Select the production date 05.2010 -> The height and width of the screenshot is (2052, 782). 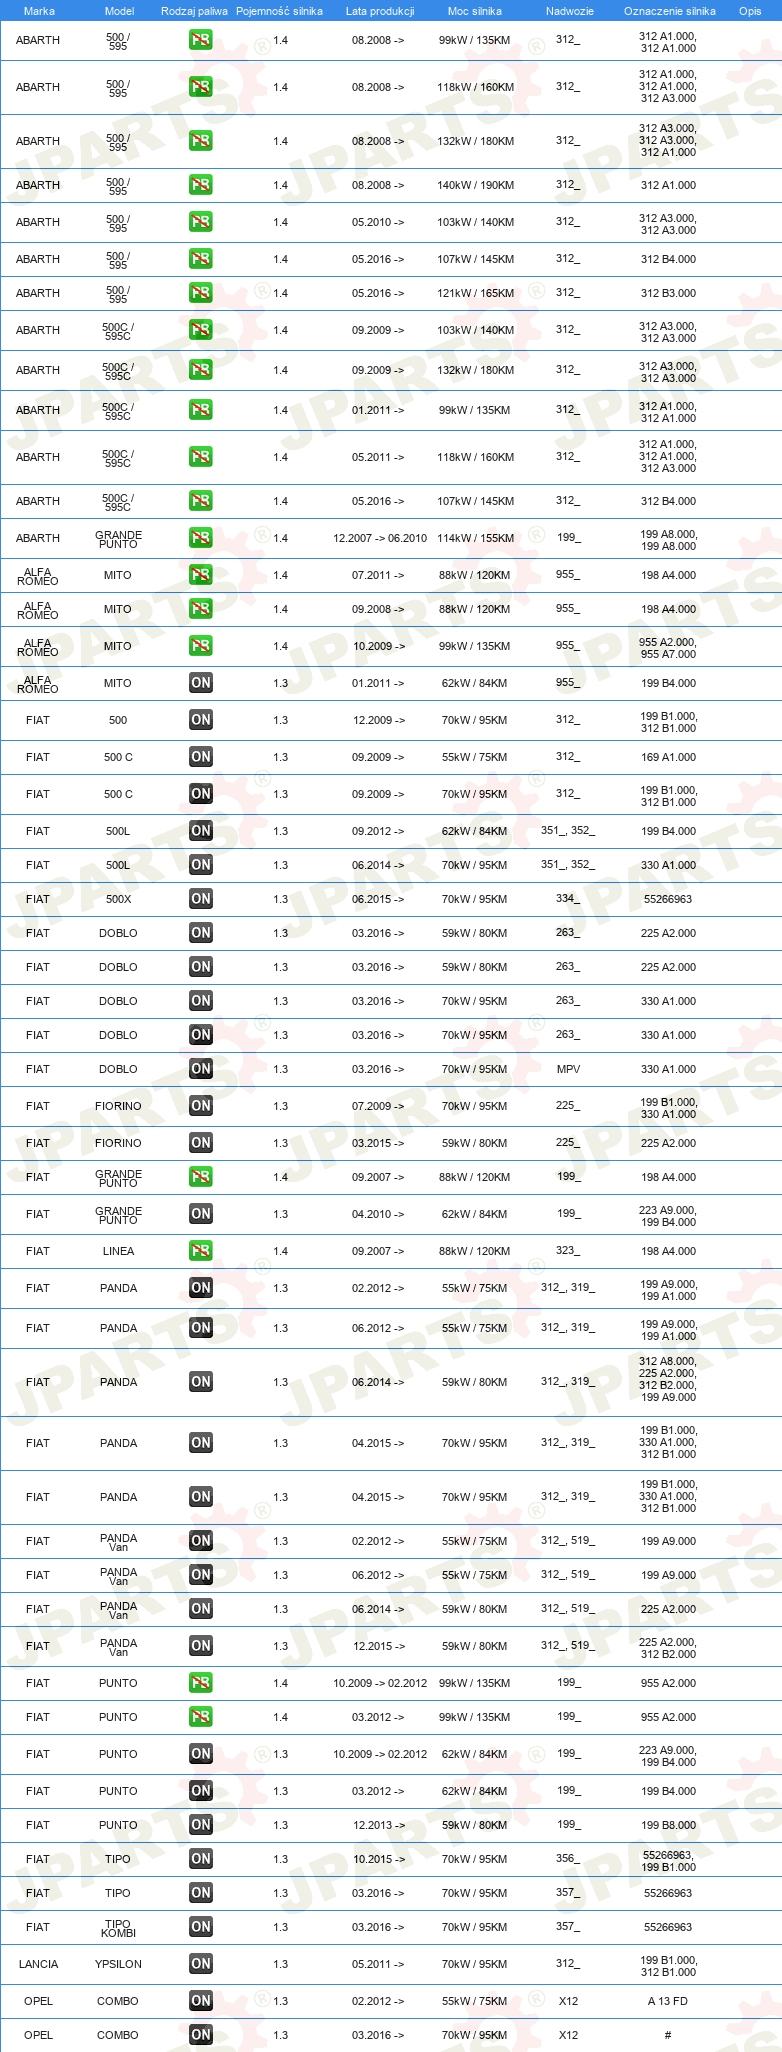click(378, 222)
